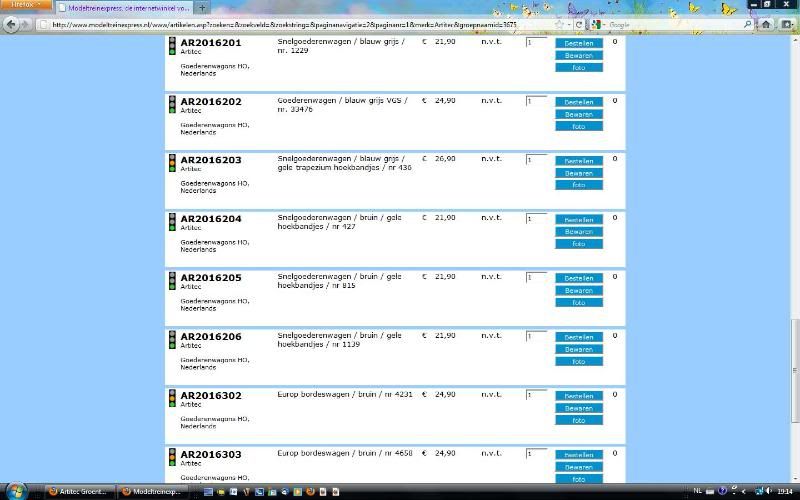Image resolution: width=800 pixels, height=500 pixels.
Task: Show foto of article AR2016203
Action: click(579, 185)
